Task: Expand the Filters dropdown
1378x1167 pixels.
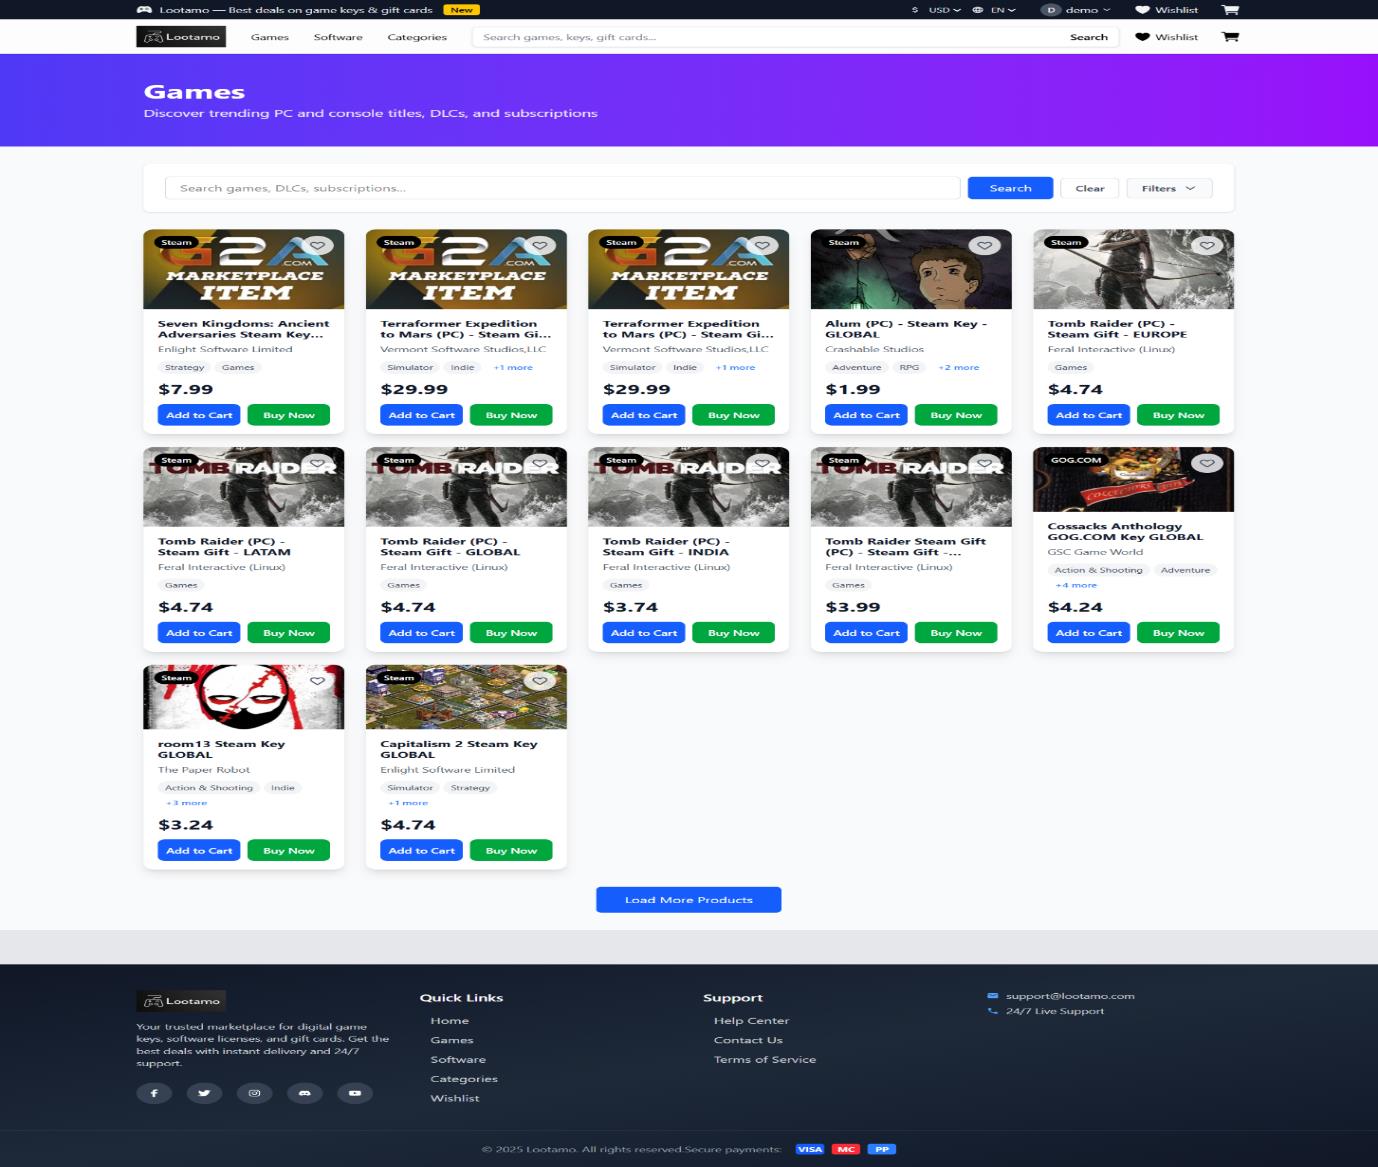Action: pos(1167,187)
